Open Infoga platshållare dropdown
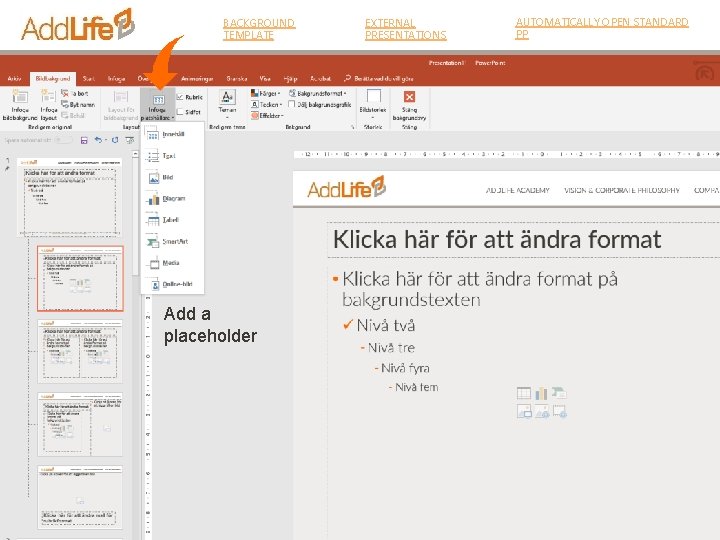The image size is (720, 540). (158, 105)
